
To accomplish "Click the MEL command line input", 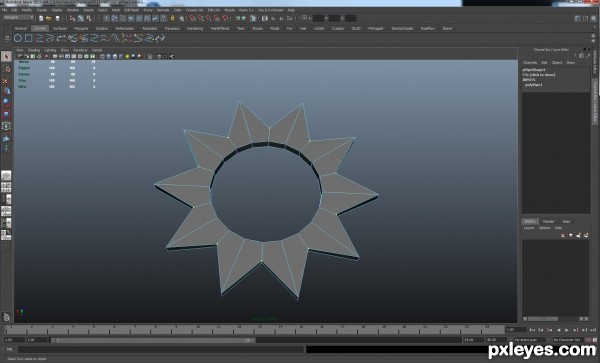I will click(x=161, y=349).
